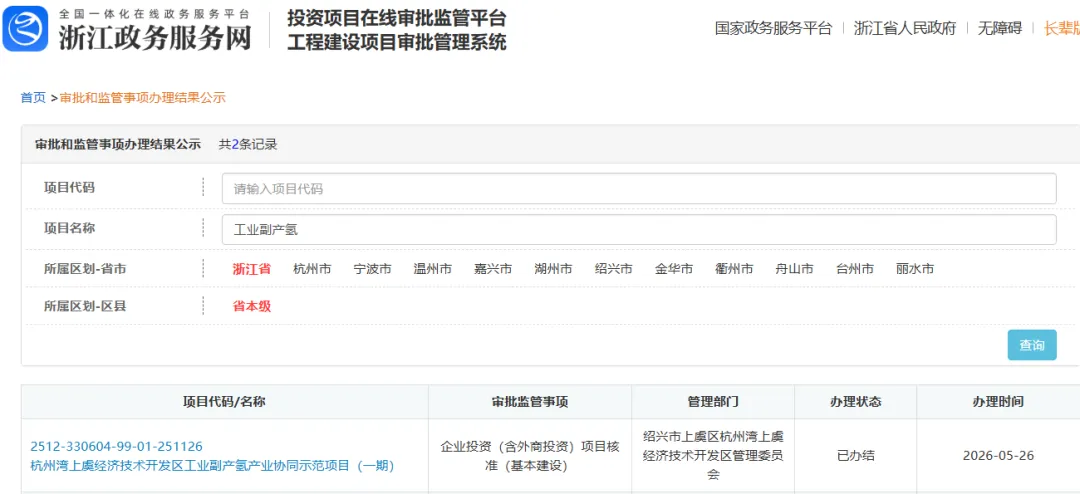Select 丽水市 region filter

tap(915, 269)
